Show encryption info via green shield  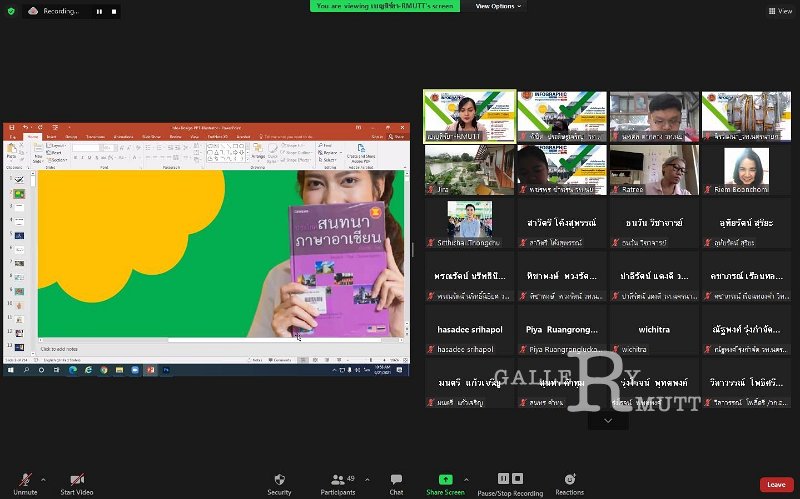click(x=11, y=11)
